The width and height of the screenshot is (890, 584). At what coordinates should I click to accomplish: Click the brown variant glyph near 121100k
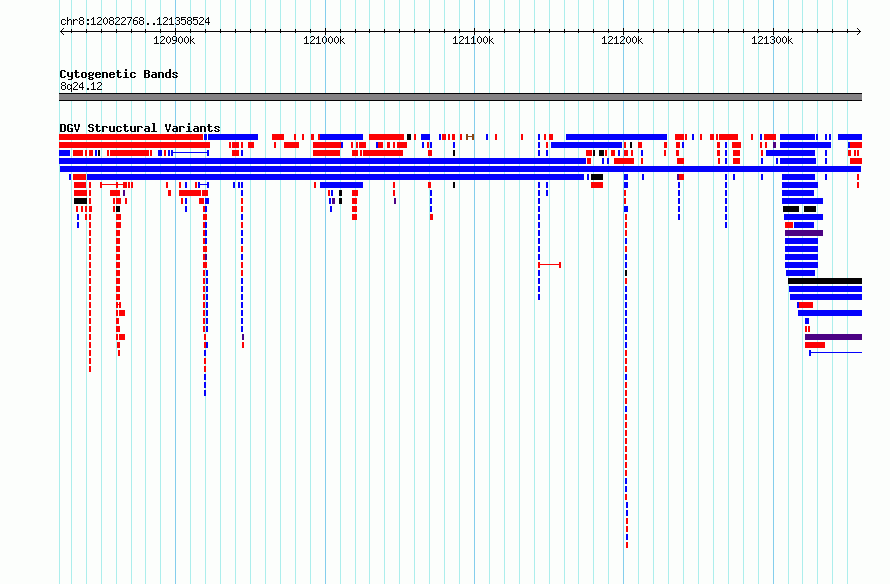coord(470,137)
